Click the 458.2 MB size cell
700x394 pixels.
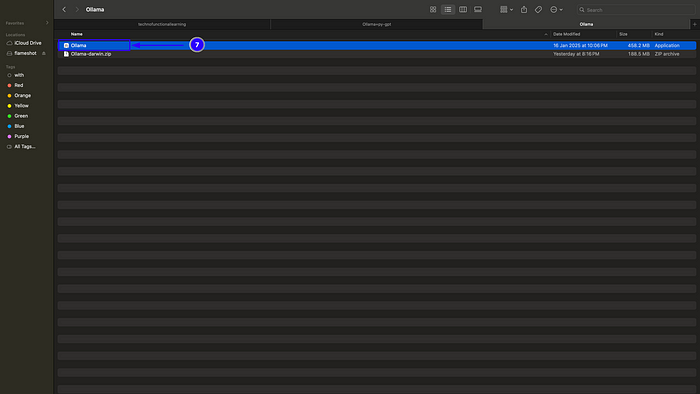pos(638,46)
